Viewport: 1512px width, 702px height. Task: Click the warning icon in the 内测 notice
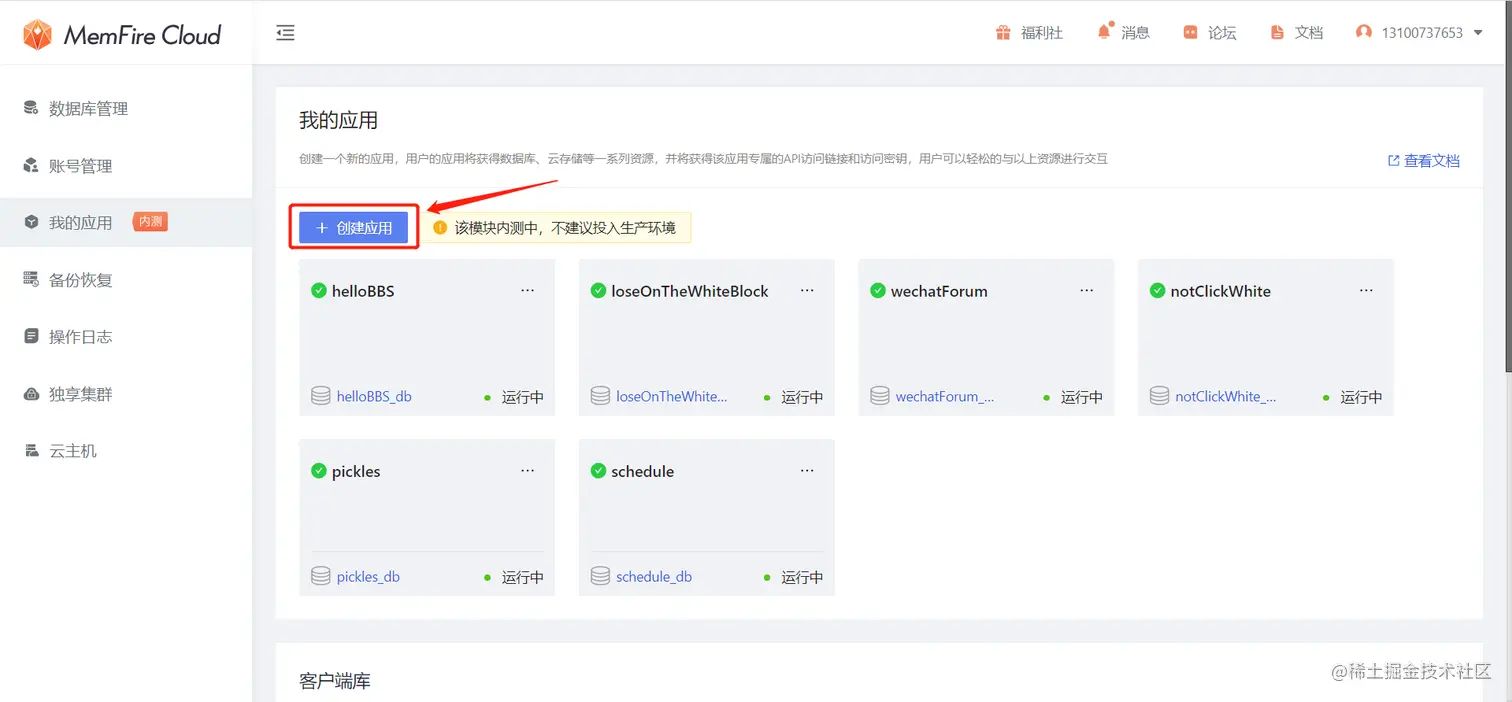tap(440, 228)
